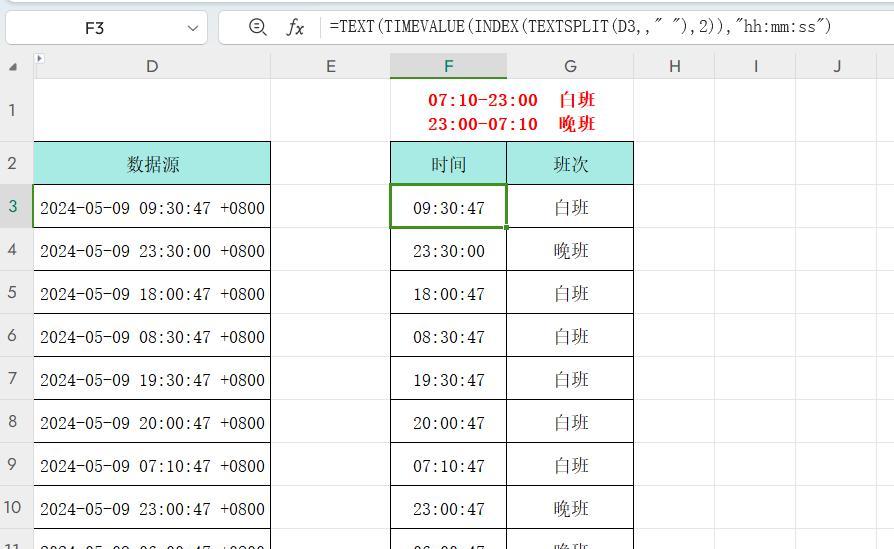
Task: Expand hidden columns arrow before column D
Action: pyautogui.click(x=39, y=58)
